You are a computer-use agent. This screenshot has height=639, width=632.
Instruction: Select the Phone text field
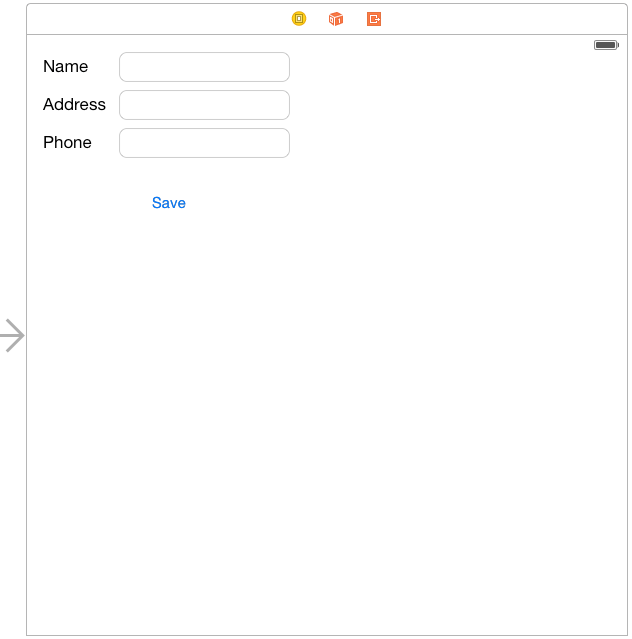[204, 143]
